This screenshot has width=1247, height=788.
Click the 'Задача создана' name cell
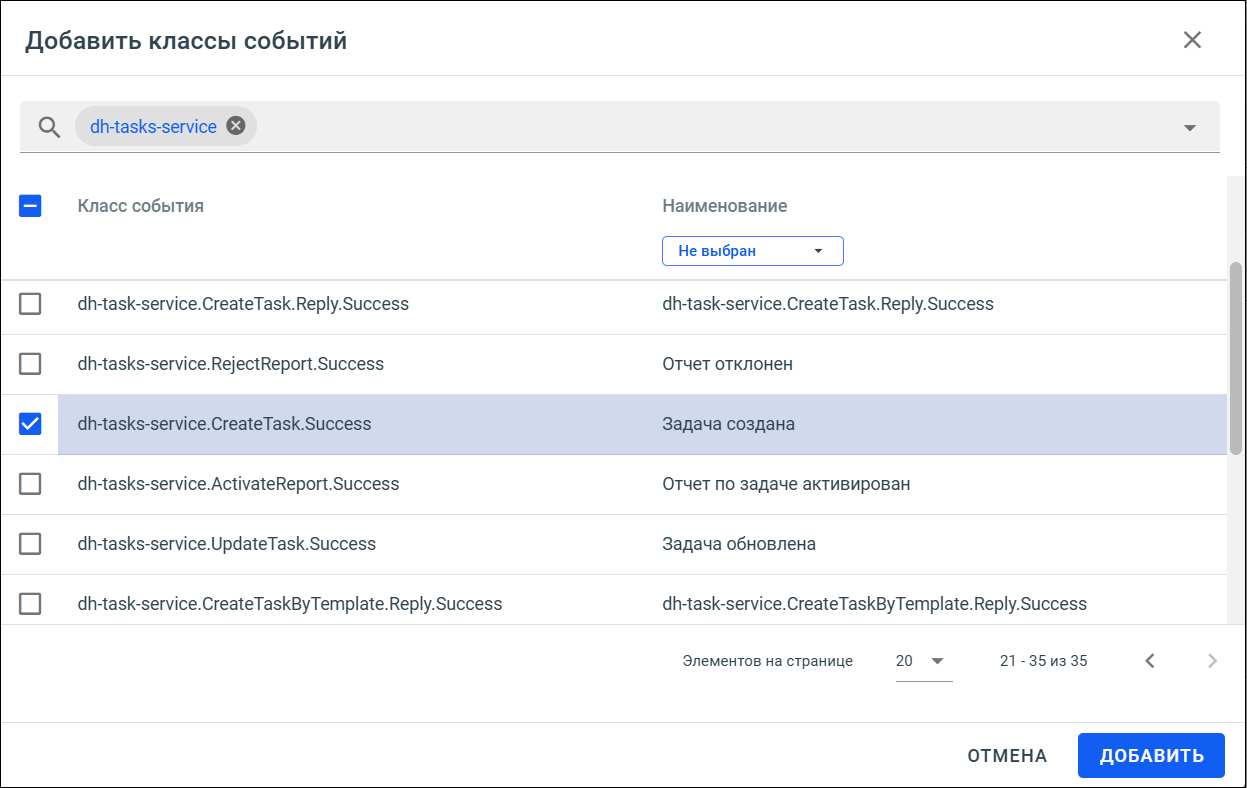point(729,424)
